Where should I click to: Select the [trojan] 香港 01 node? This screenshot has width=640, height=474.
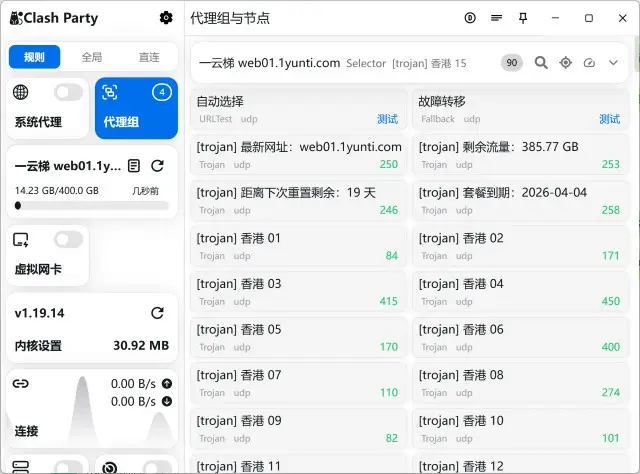point(298,246)
